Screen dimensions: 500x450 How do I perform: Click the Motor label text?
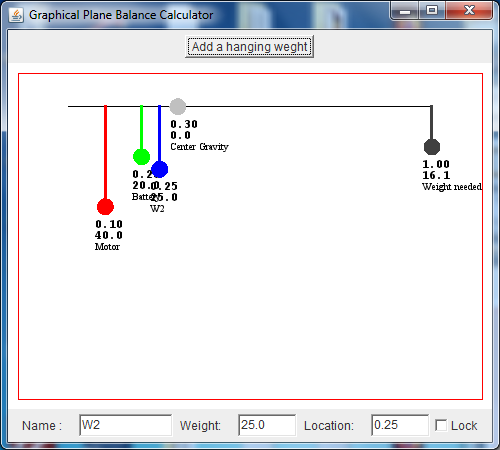pyautogui.click(x=107, y=247)
